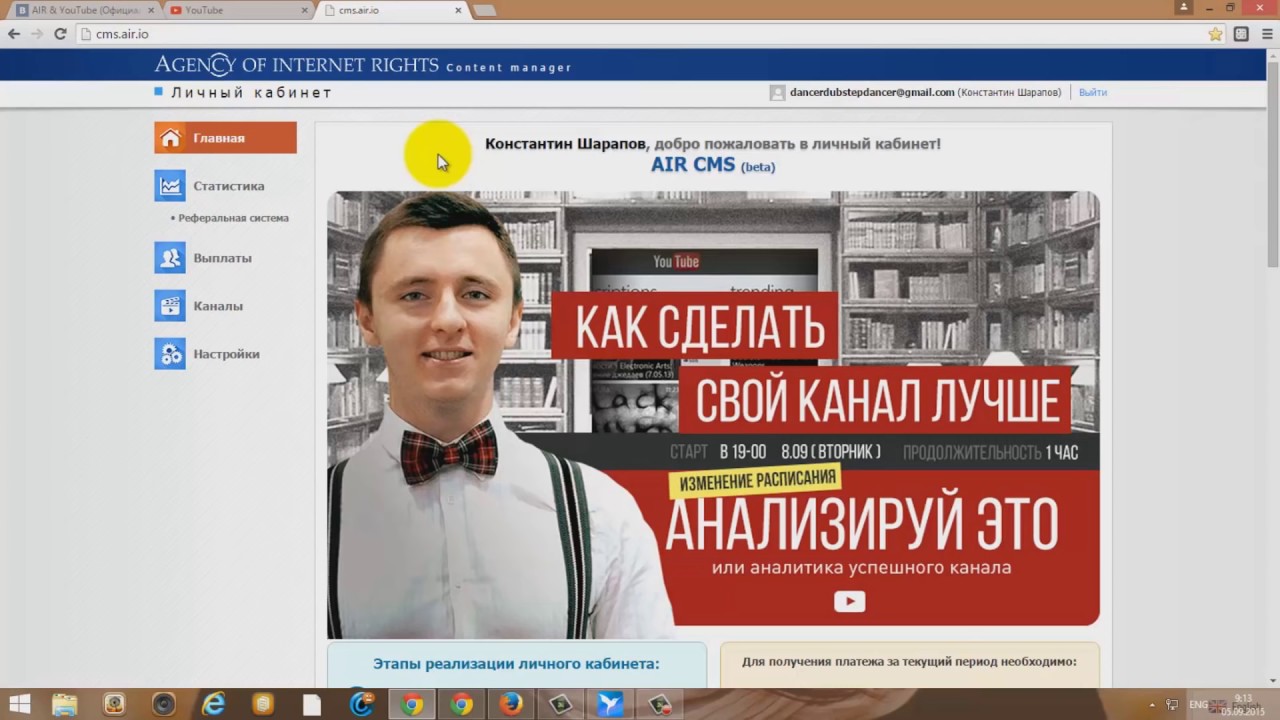
Task: Open the Windows Start button
Action: [x=19, y=704]
